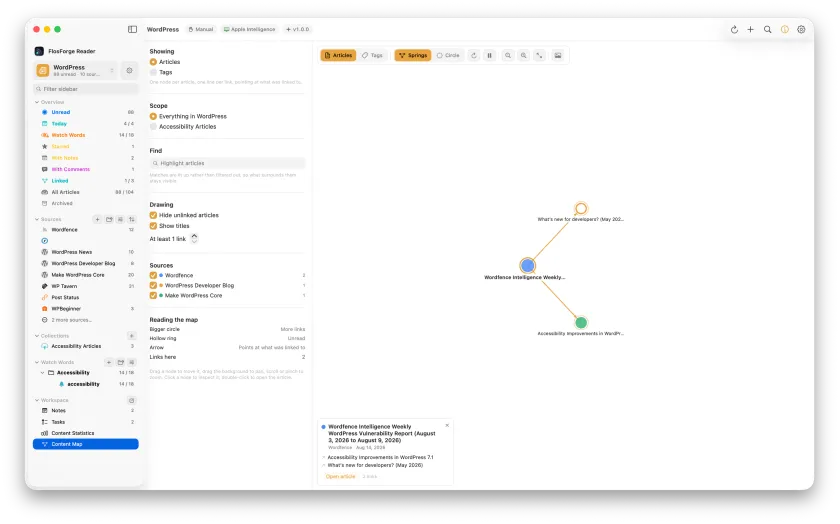
Task: Focus the Highlight articles find field
Action: point(228,163)
